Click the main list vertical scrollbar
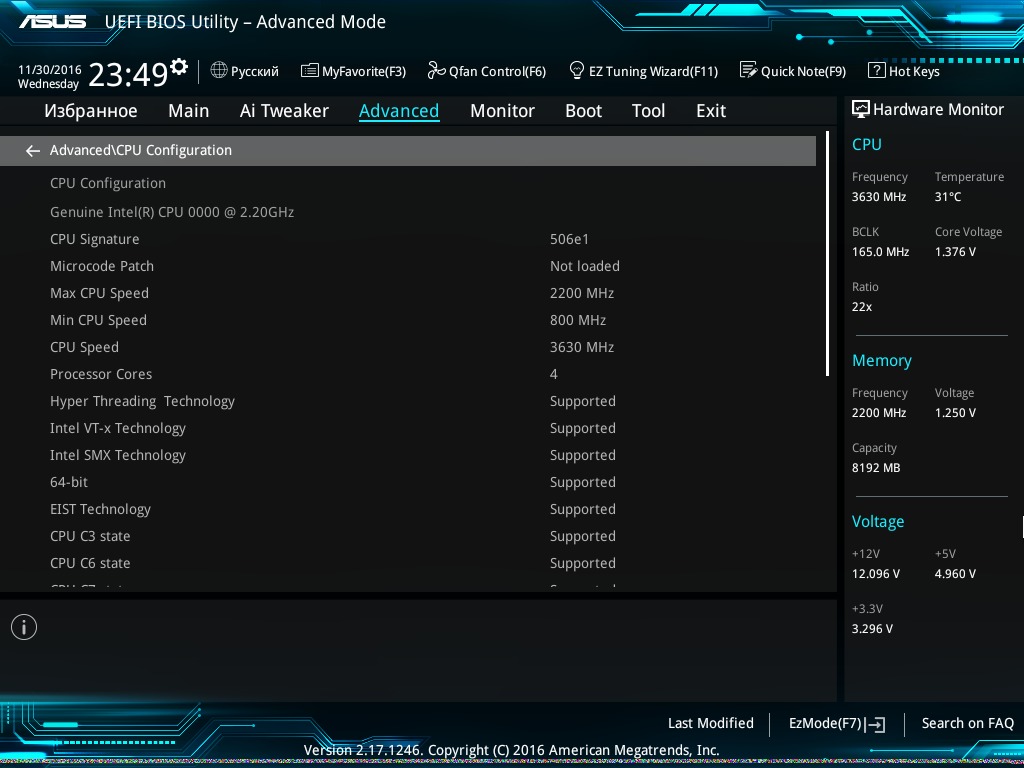Viewport: 1024px width, 768px height. click(827, 253)
